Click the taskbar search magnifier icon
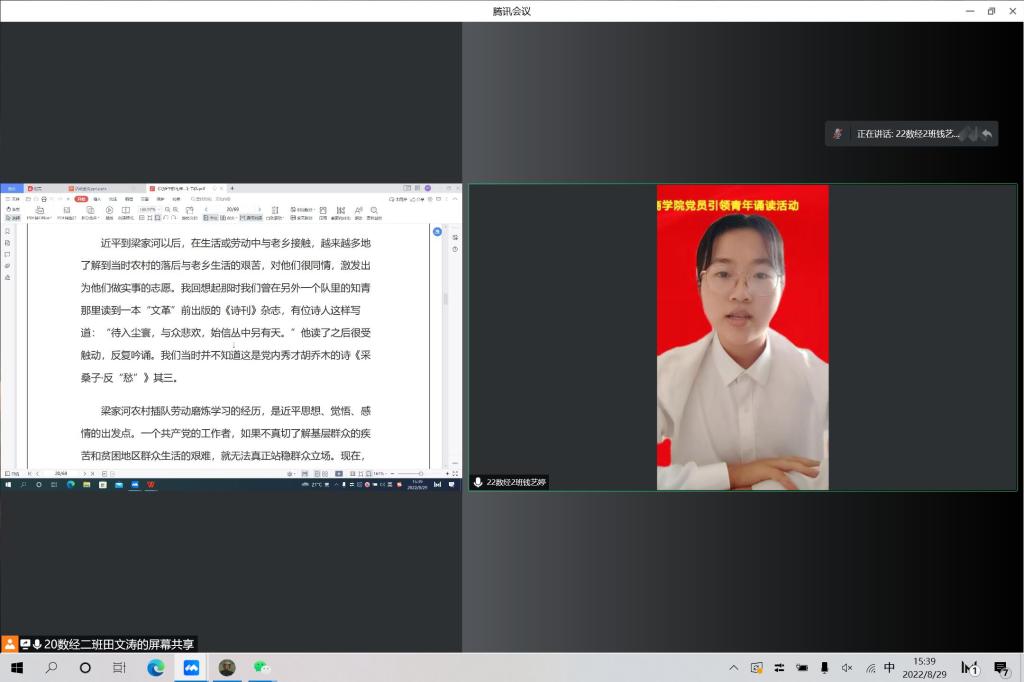 pyautogui.click(x=51, y=667)
